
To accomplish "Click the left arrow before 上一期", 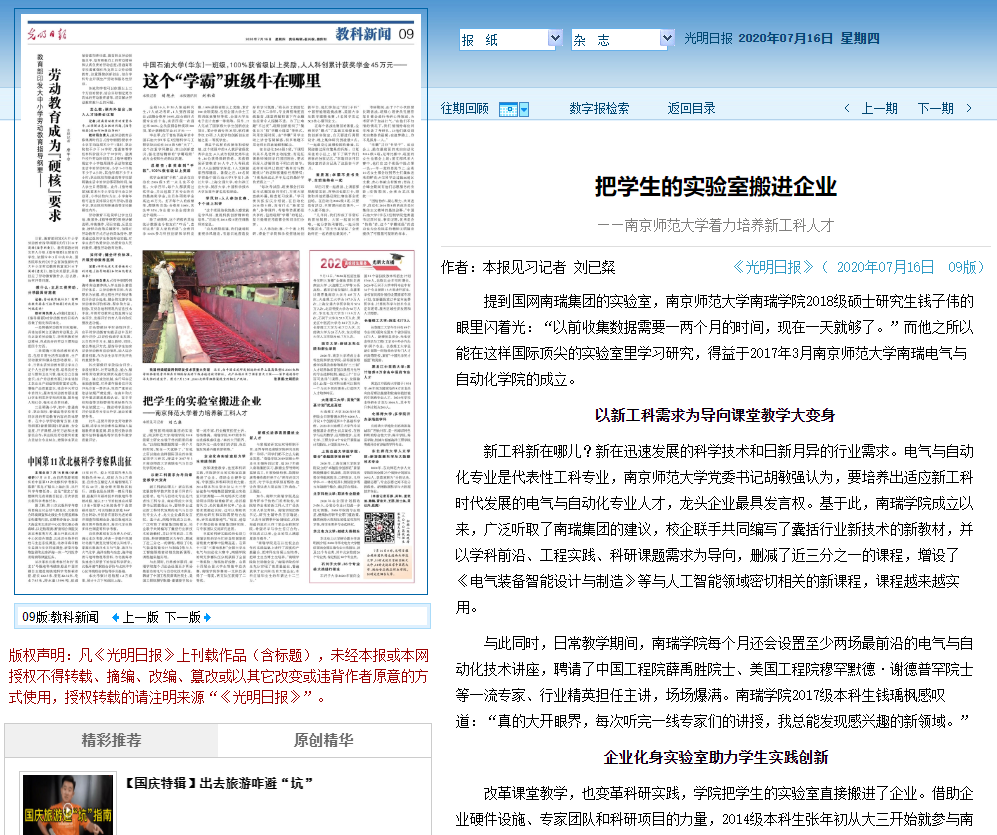I will pyautogui.click(x=847, y=108).
